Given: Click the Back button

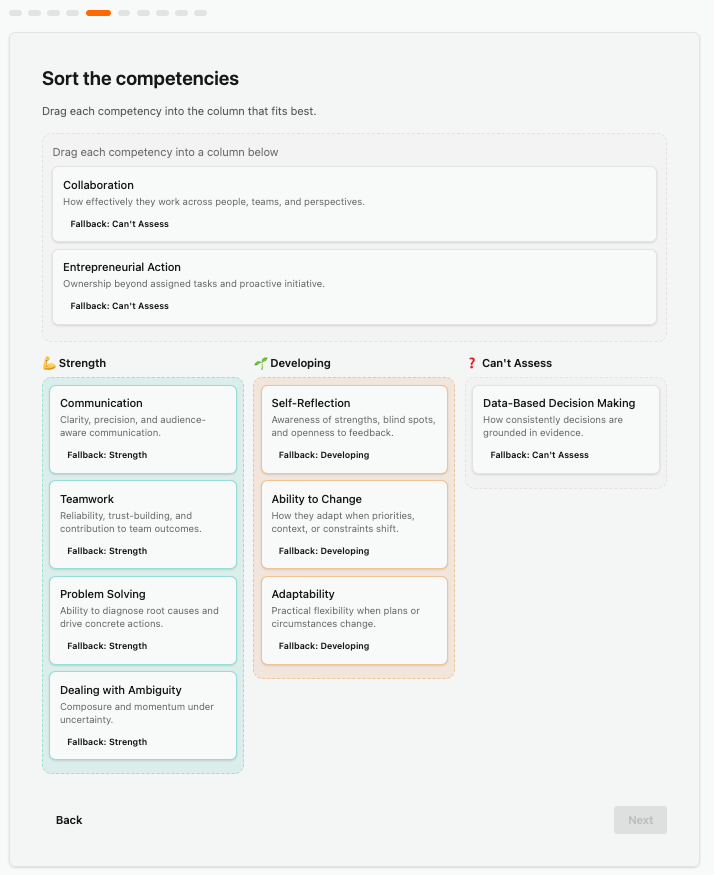Looking at the screenshot, I should [x=69, y=820].
